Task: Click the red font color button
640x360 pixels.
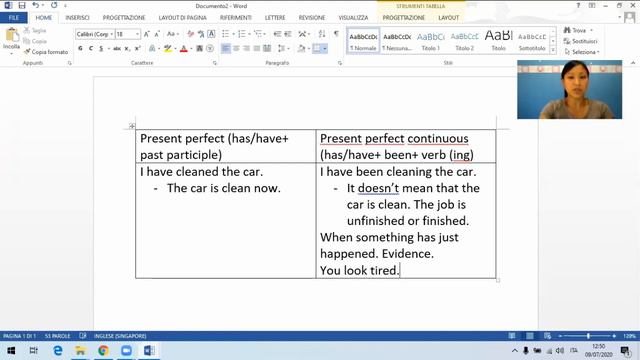Action: [x=183, y=49]
